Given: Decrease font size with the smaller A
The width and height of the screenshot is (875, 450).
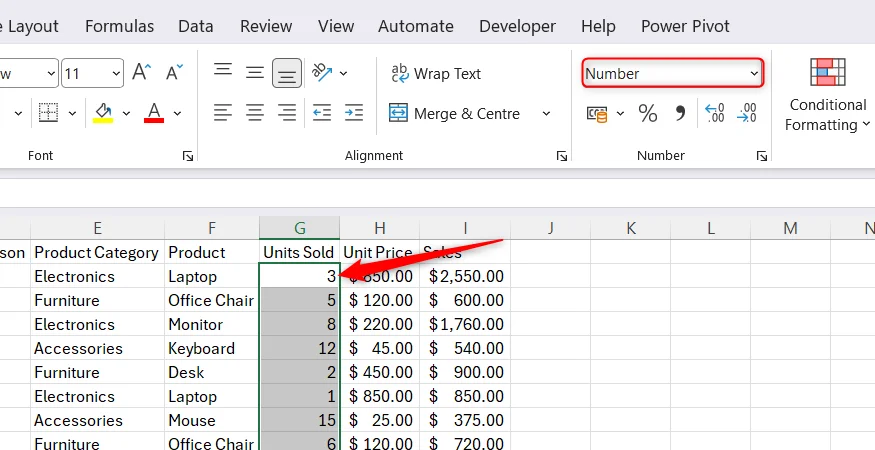Looking at the screenshot, I should point(175,73).
